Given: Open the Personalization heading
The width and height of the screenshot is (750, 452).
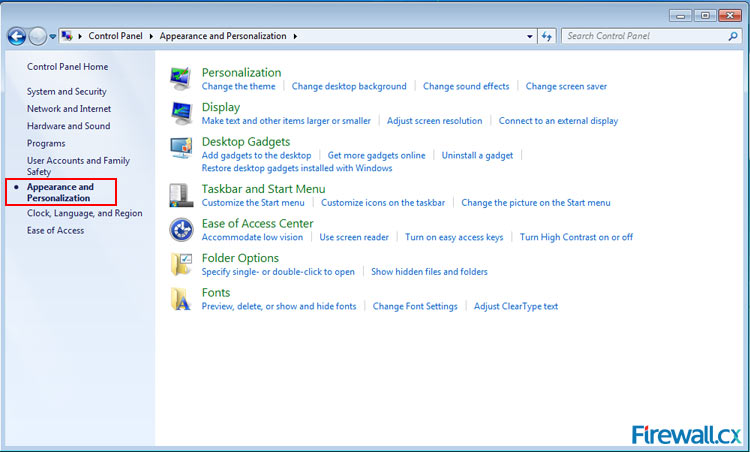Looking at the screenshot, I should 242,72.
